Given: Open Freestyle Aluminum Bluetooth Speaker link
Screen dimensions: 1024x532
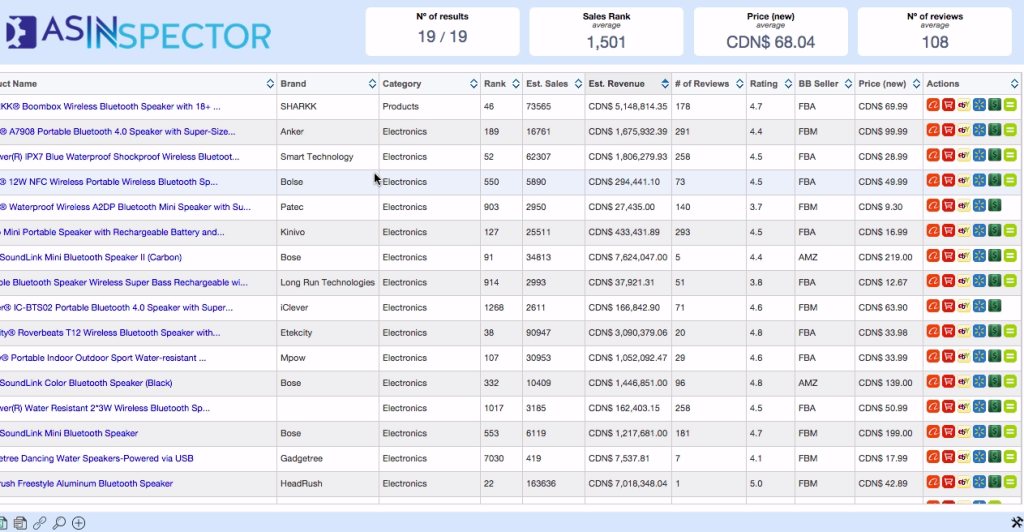Looking at the screenshot, I should point(86,483).
